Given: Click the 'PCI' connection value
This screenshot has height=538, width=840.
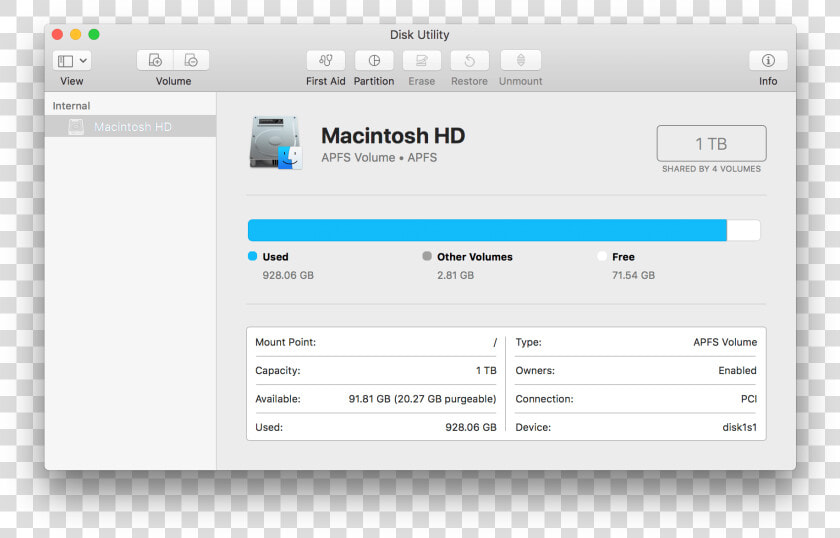Looking at the screenshot, I should (x=749, y=399).
